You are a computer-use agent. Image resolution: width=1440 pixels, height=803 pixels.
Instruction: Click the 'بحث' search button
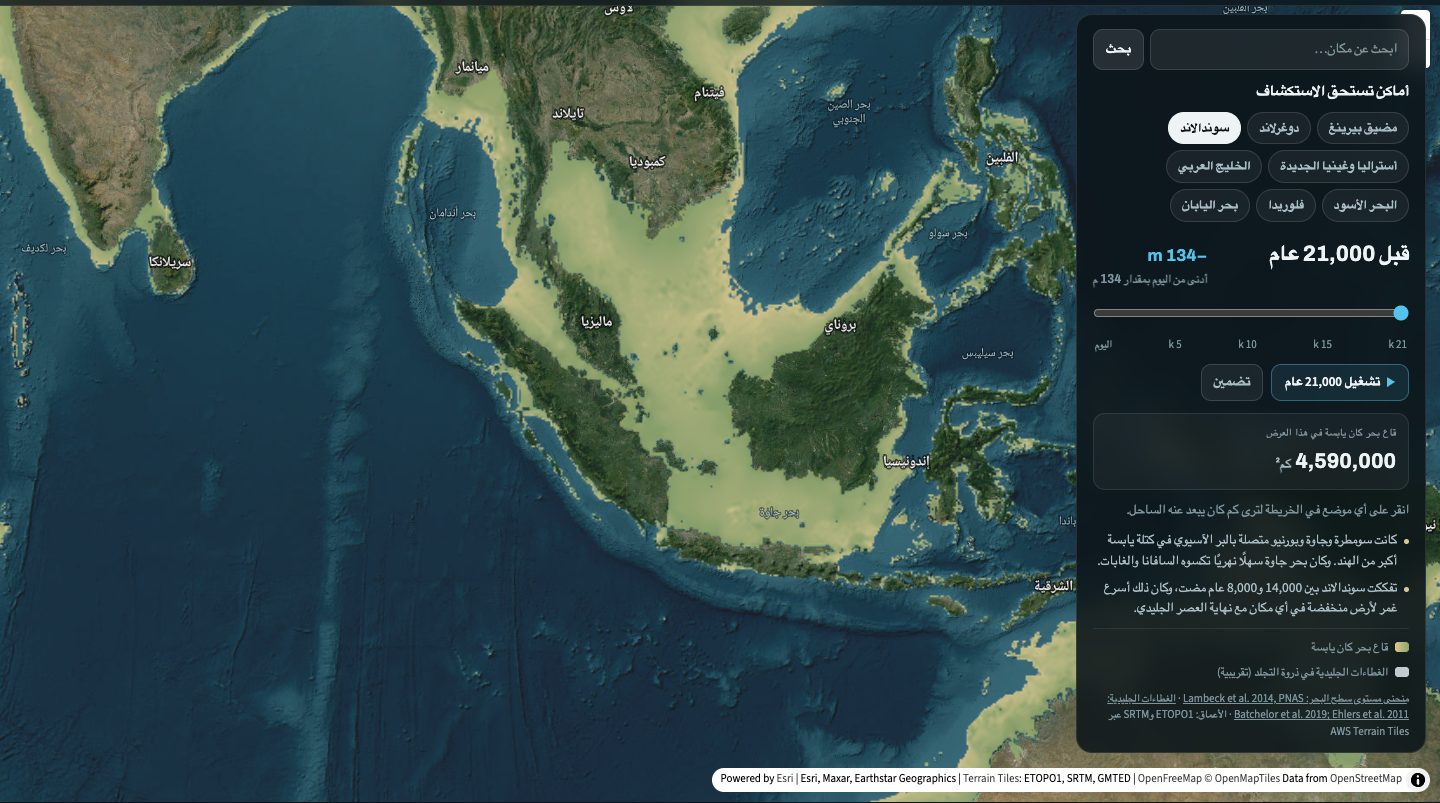tap(1118, 49)
